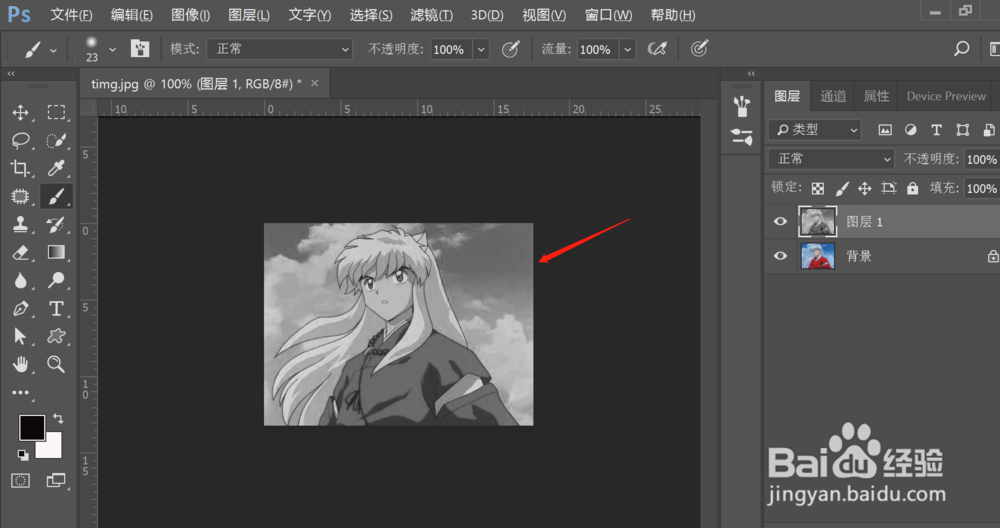Filter layers by adjustment layers

pos(911,130)
